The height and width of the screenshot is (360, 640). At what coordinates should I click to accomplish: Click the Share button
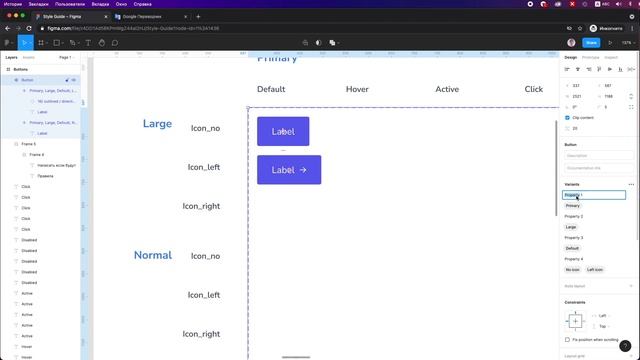point(591,43)
